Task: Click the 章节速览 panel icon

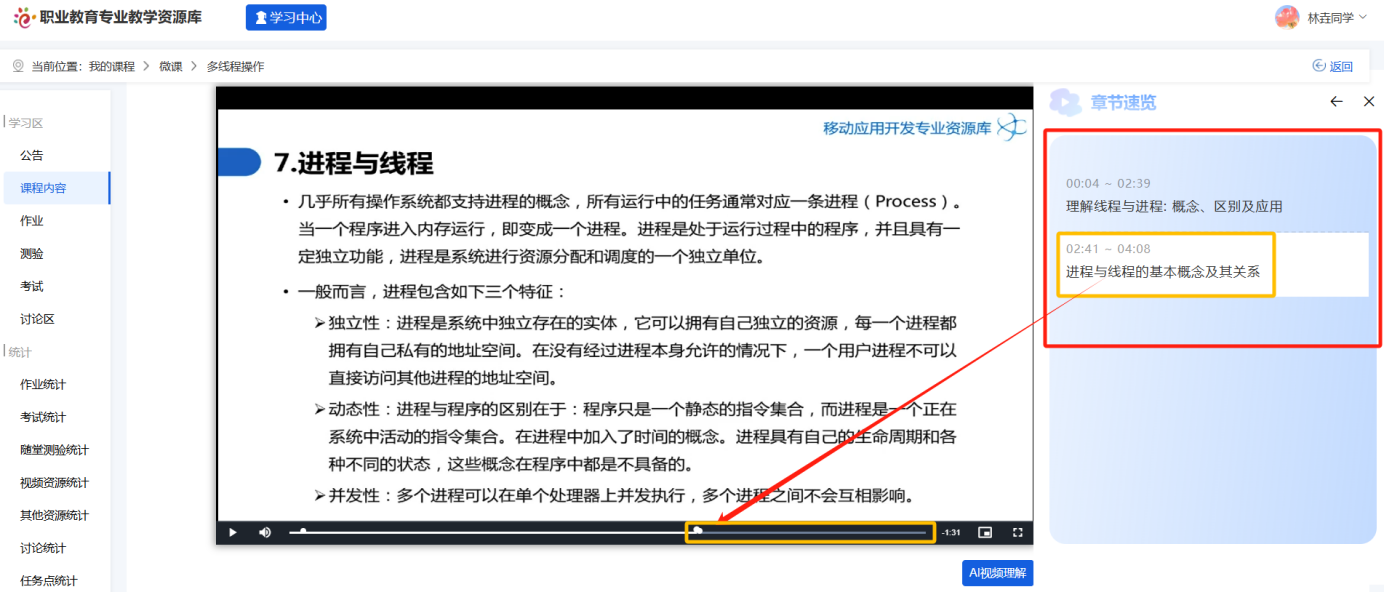Action: pyautogui.click(x=1063, y=101)
